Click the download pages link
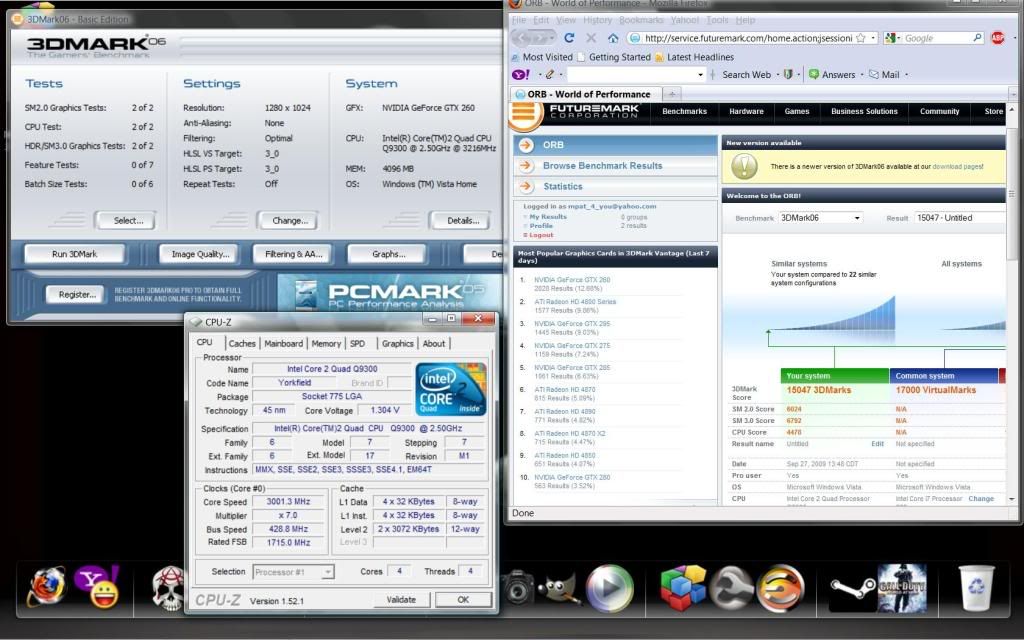This screenshot has width=1024, height=640. point(957,167)
